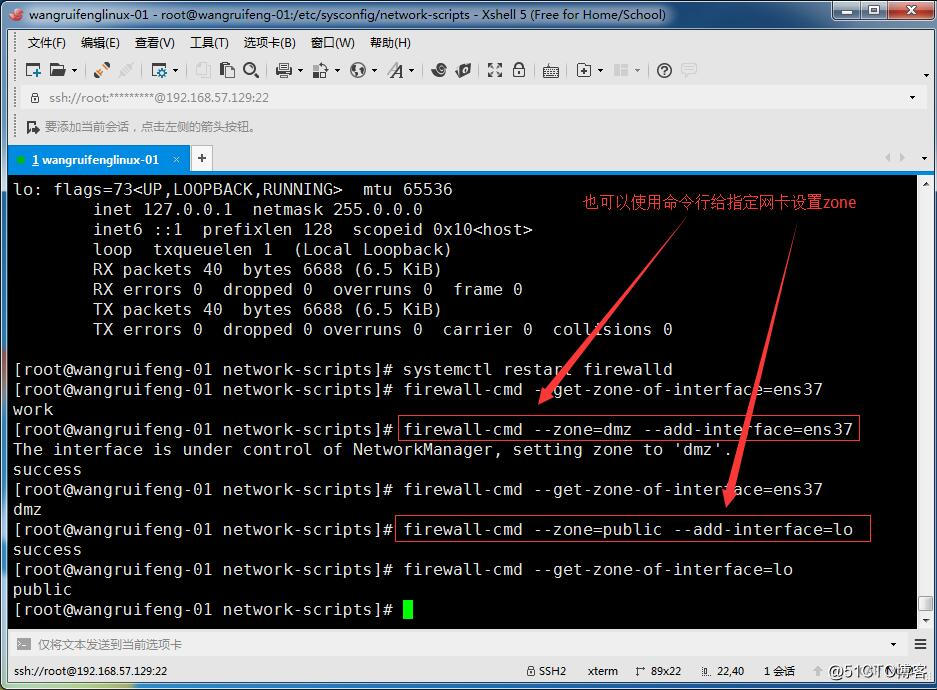937x690 pixels.
Task: Open the 编辑(E) menu
Action: click(x=100, y=42)
